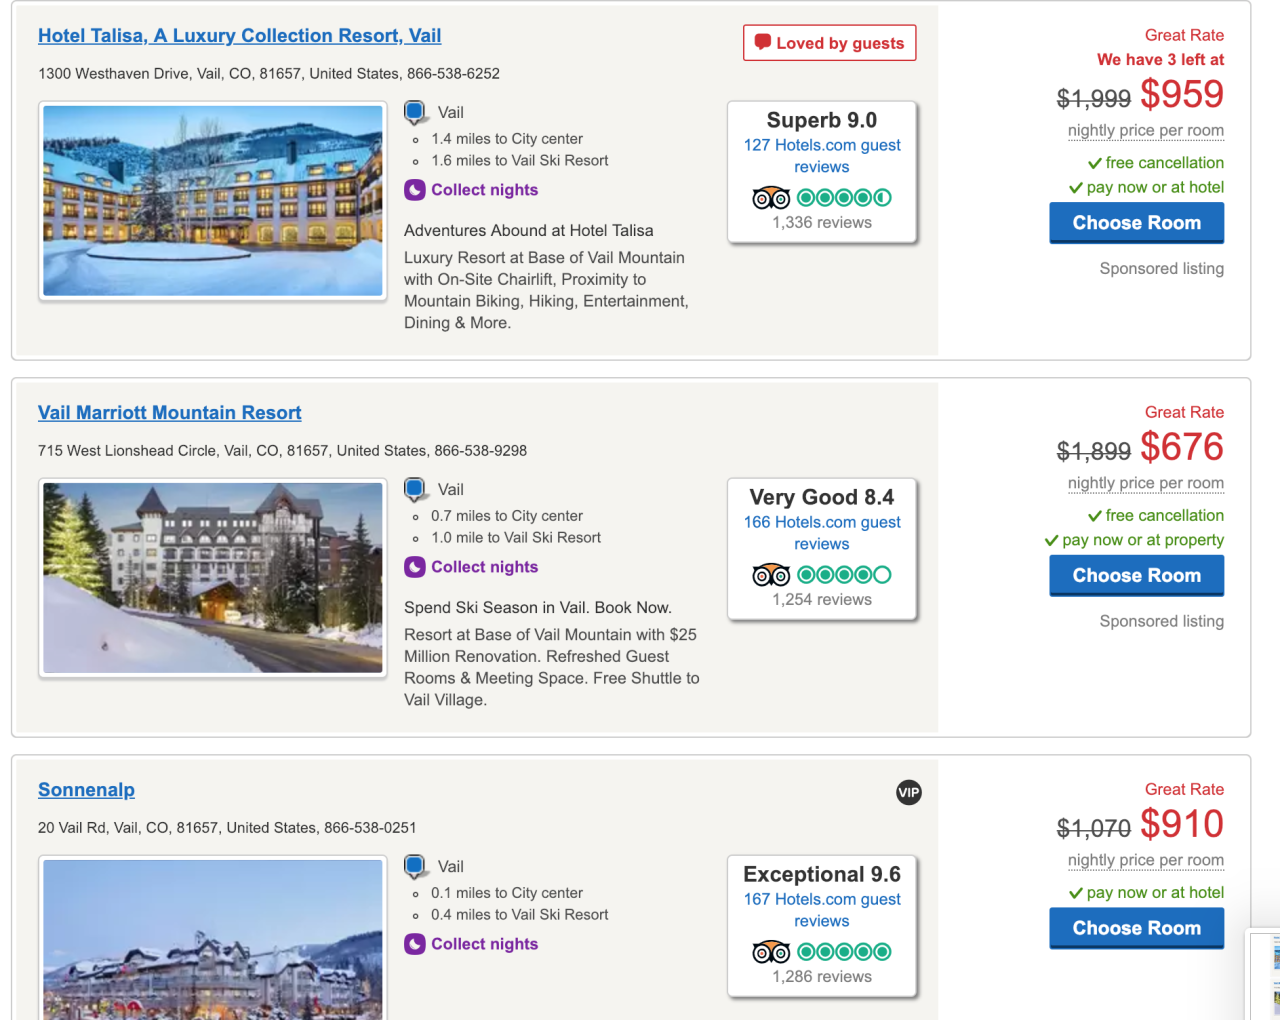Open the Hotel Talisa, A Luxury Collection Resort link
Image resolution: width=1280 pixels, height=1020 pixels.
(239, 35)
